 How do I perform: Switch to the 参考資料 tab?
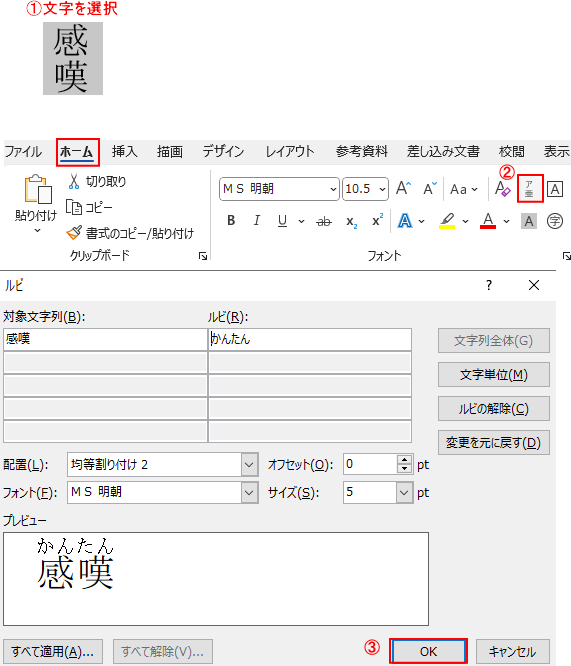tap(362, 152)
